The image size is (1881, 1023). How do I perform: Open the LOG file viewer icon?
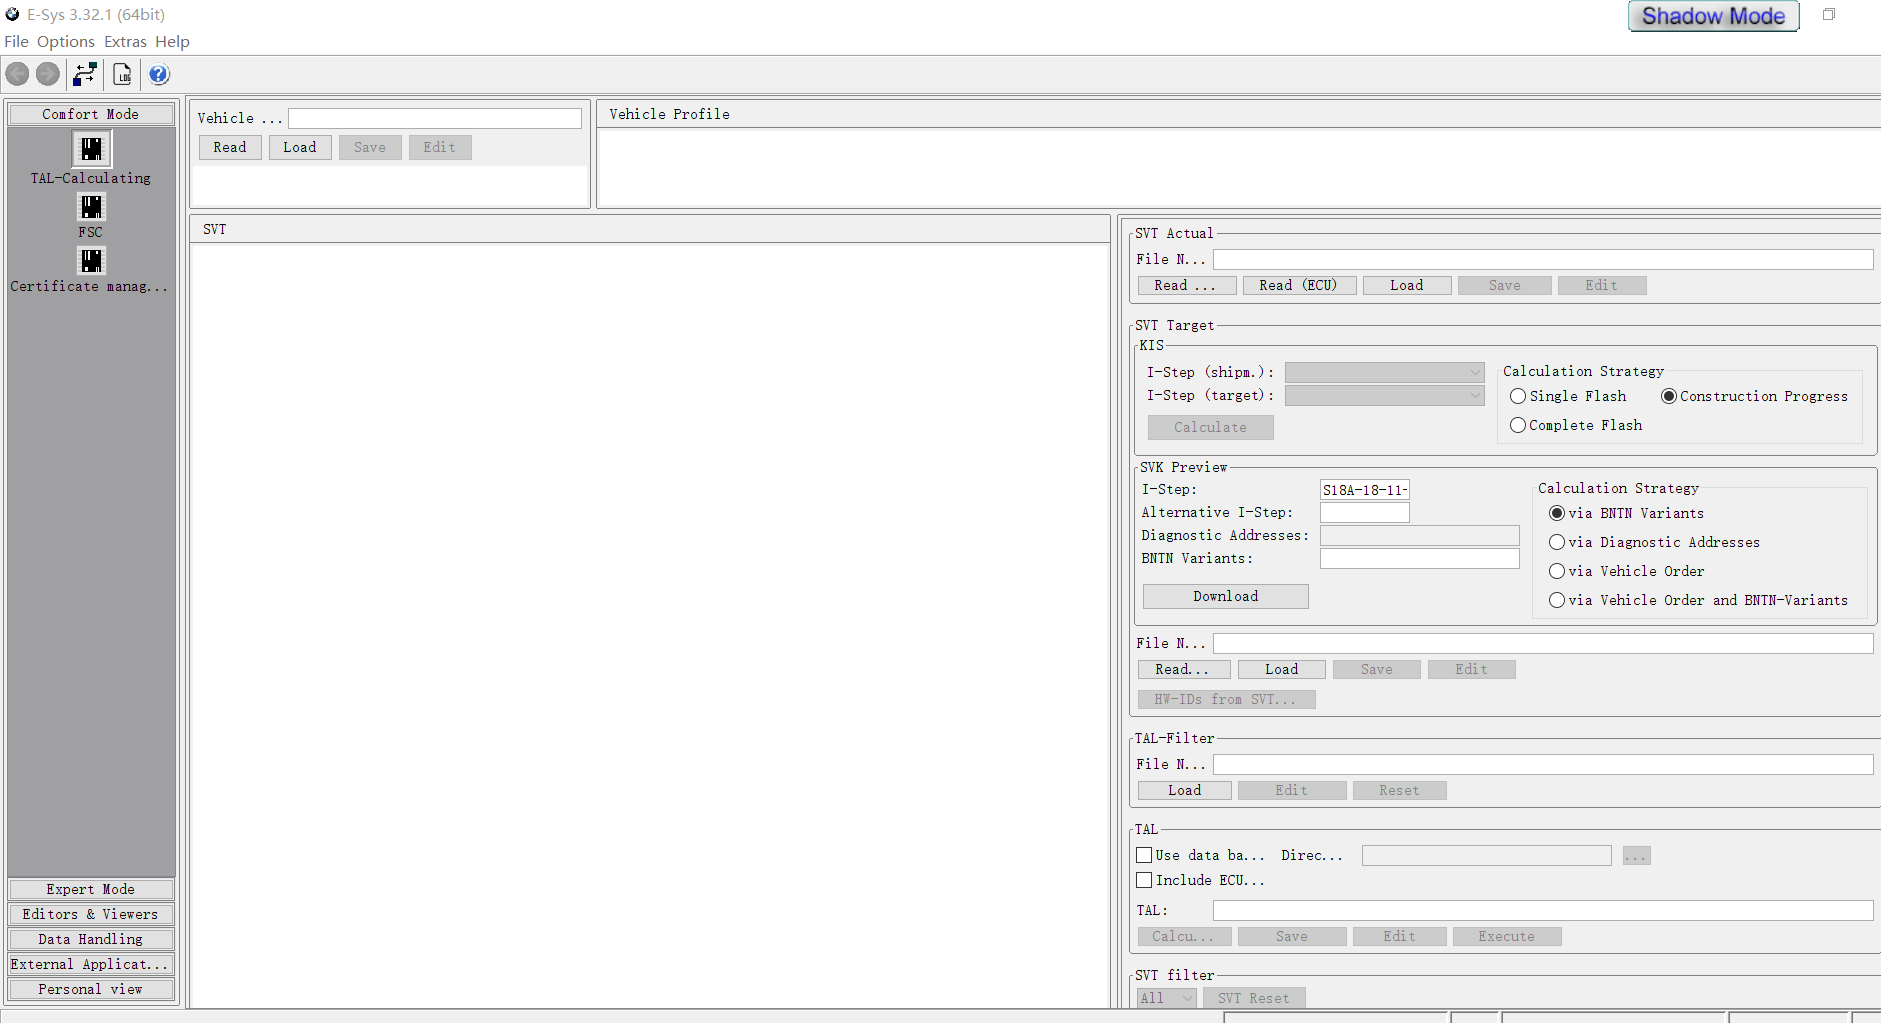coord(122,74)
